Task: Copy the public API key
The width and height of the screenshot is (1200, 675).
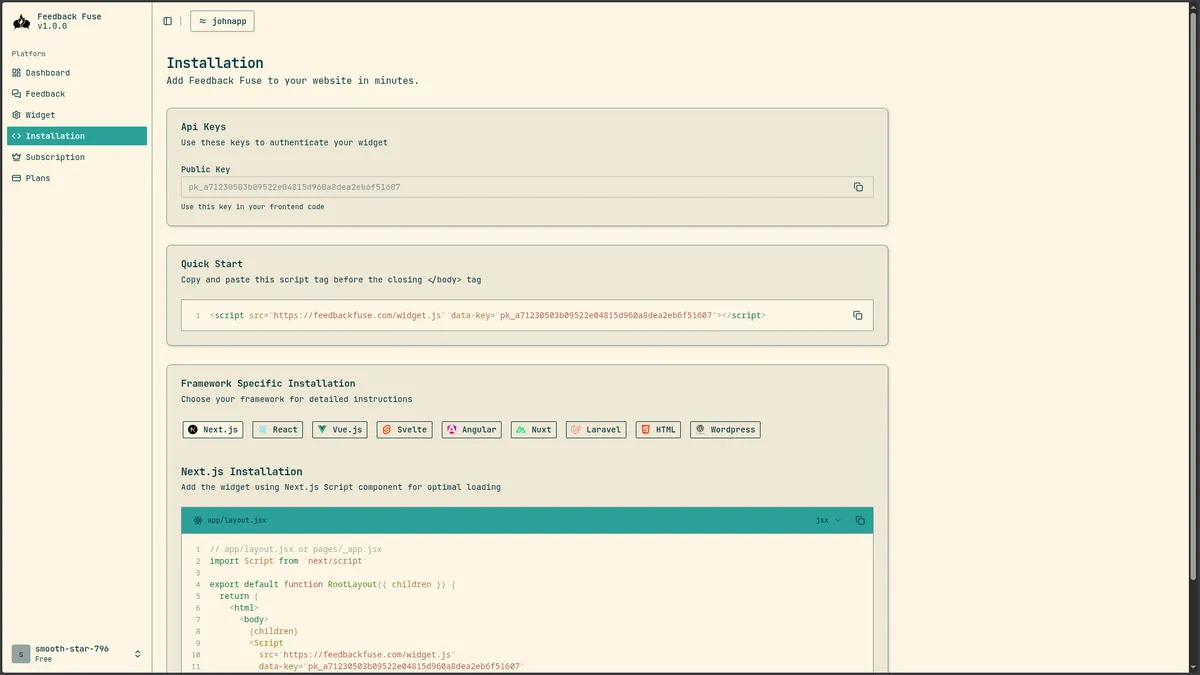Action: pos(858,187)
